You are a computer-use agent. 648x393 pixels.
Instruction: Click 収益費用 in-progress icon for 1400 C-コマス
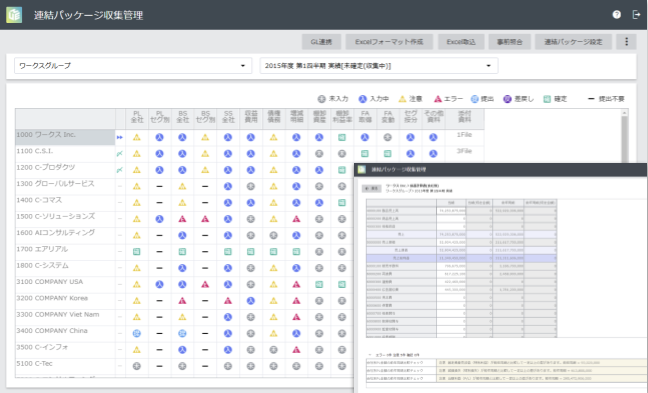(250, 202)
